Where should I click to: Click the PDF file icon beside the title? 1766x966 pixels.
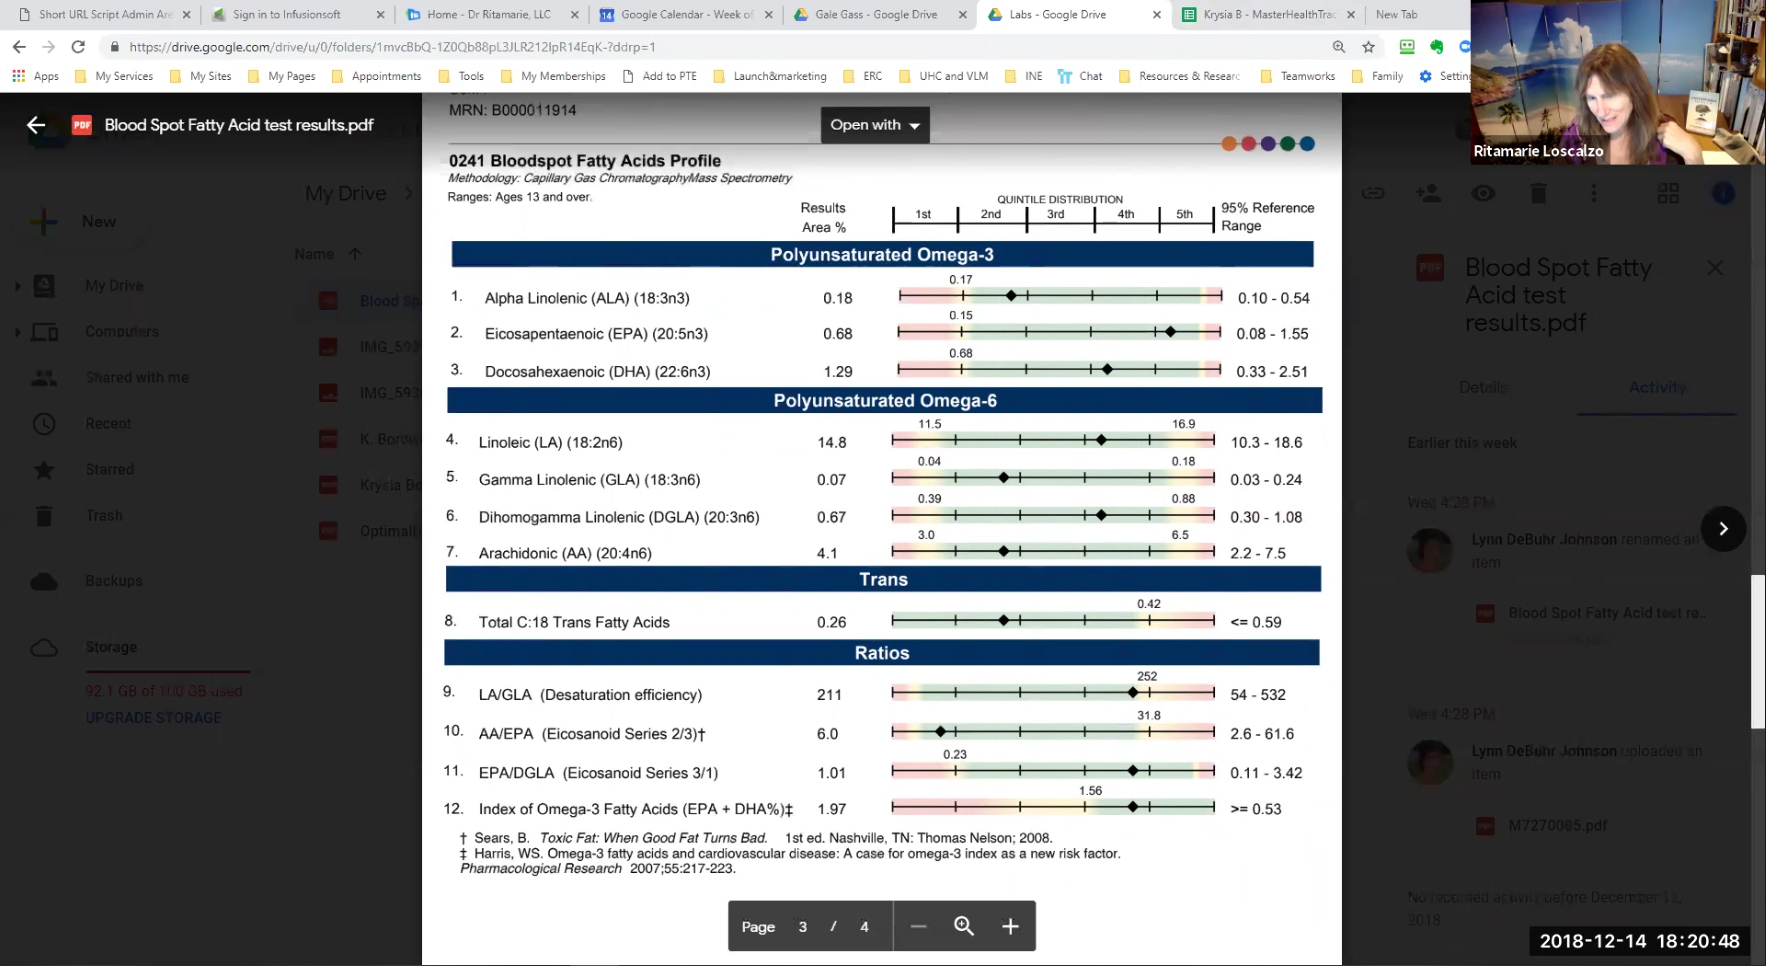point(82,125)
